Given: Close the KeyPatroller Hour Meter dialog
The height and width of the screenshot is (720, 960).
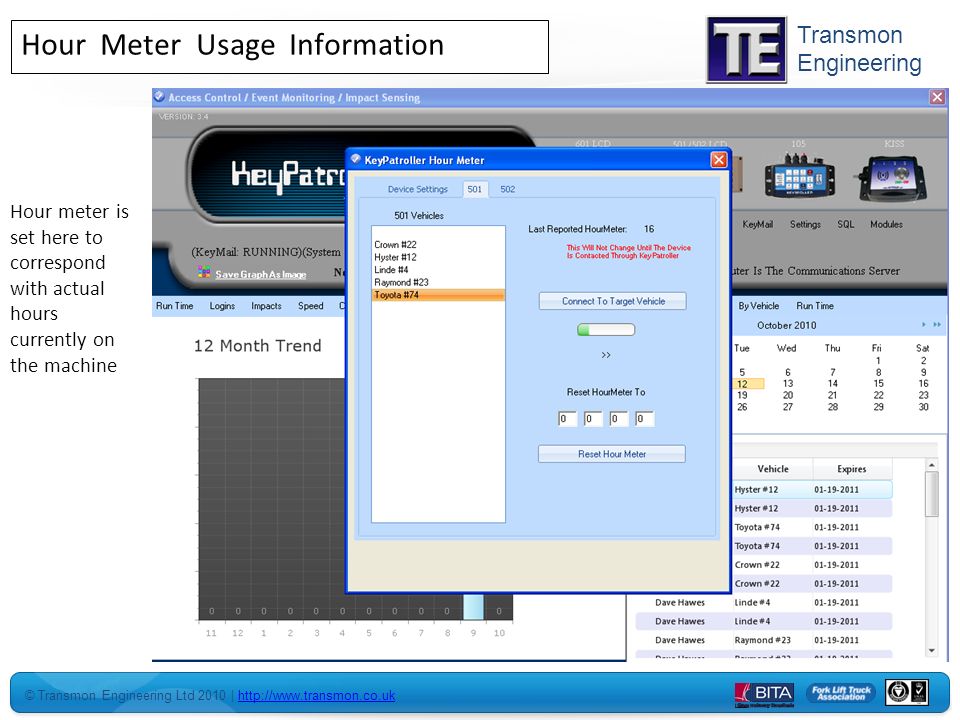Looking at the screenshot, I should click(719, 160).
